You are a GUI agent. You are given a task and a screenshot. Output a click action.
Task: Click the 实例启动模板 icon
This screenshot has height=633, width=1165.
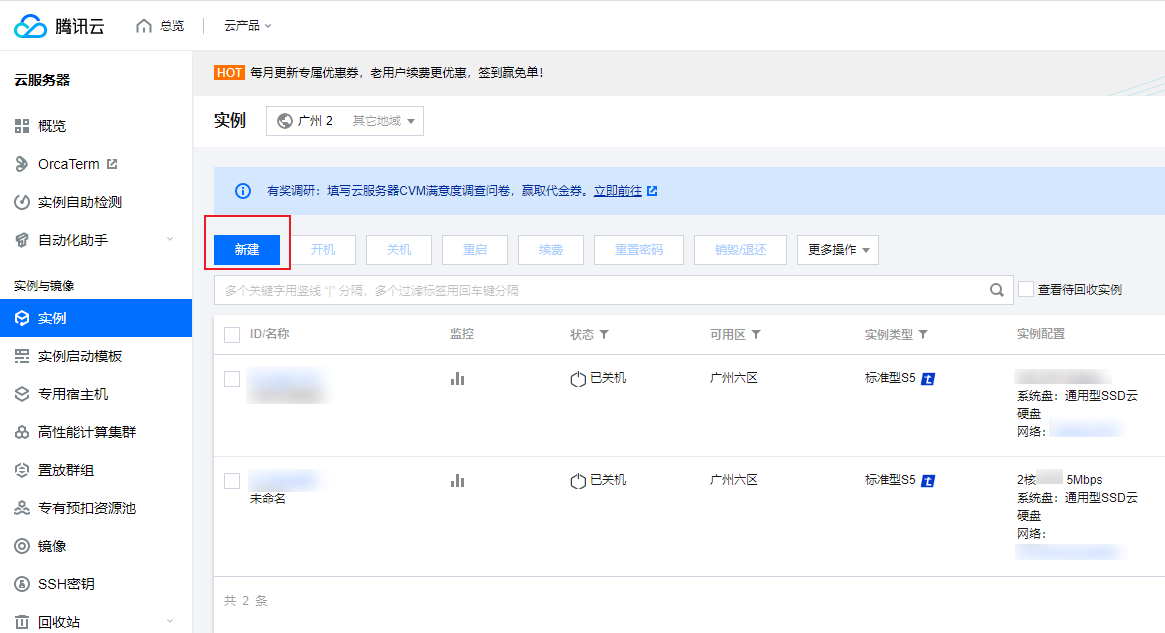22,357
